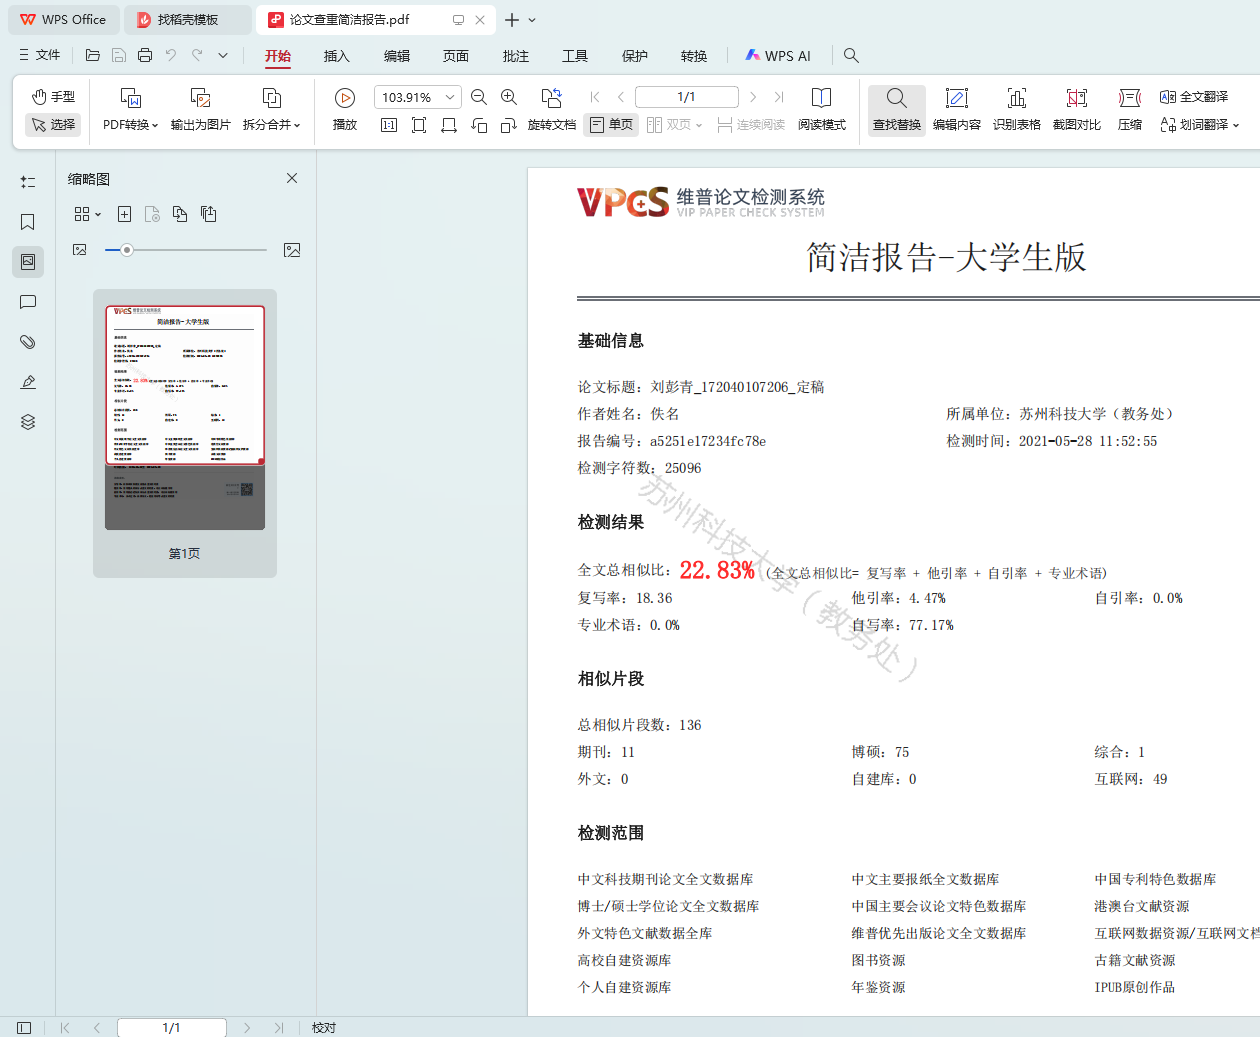Activate the Select tool (选择)
This screenshot has height=1037, width=1260.
53,125
